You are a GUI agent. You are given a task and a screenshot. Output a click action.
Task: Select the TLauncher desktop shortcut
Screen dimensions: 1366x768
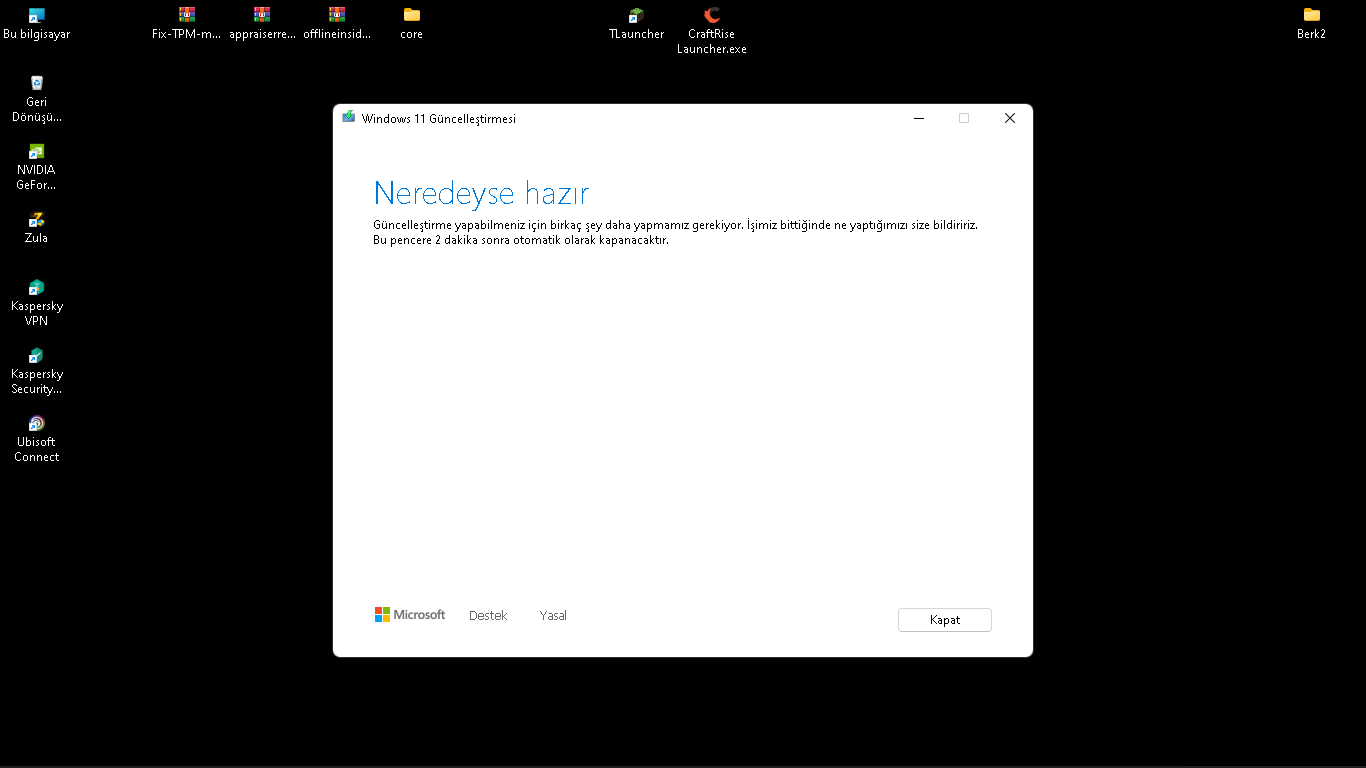pos(636,24)
